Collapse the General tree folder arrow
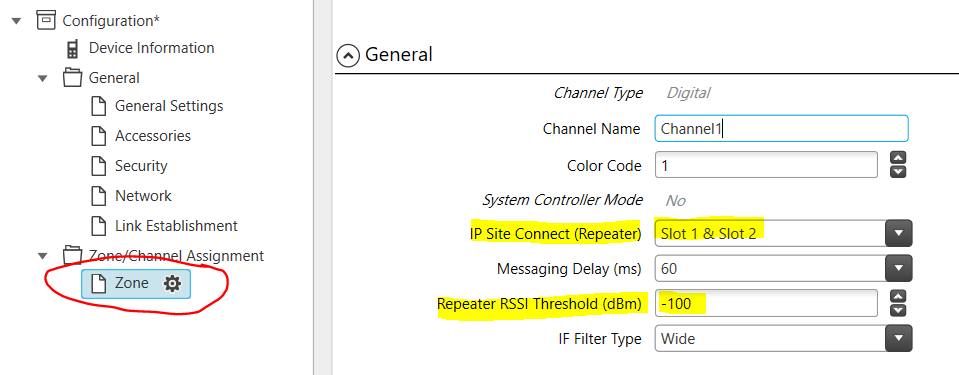The height and width of the screenshot is (375, 959). [42, 78]
